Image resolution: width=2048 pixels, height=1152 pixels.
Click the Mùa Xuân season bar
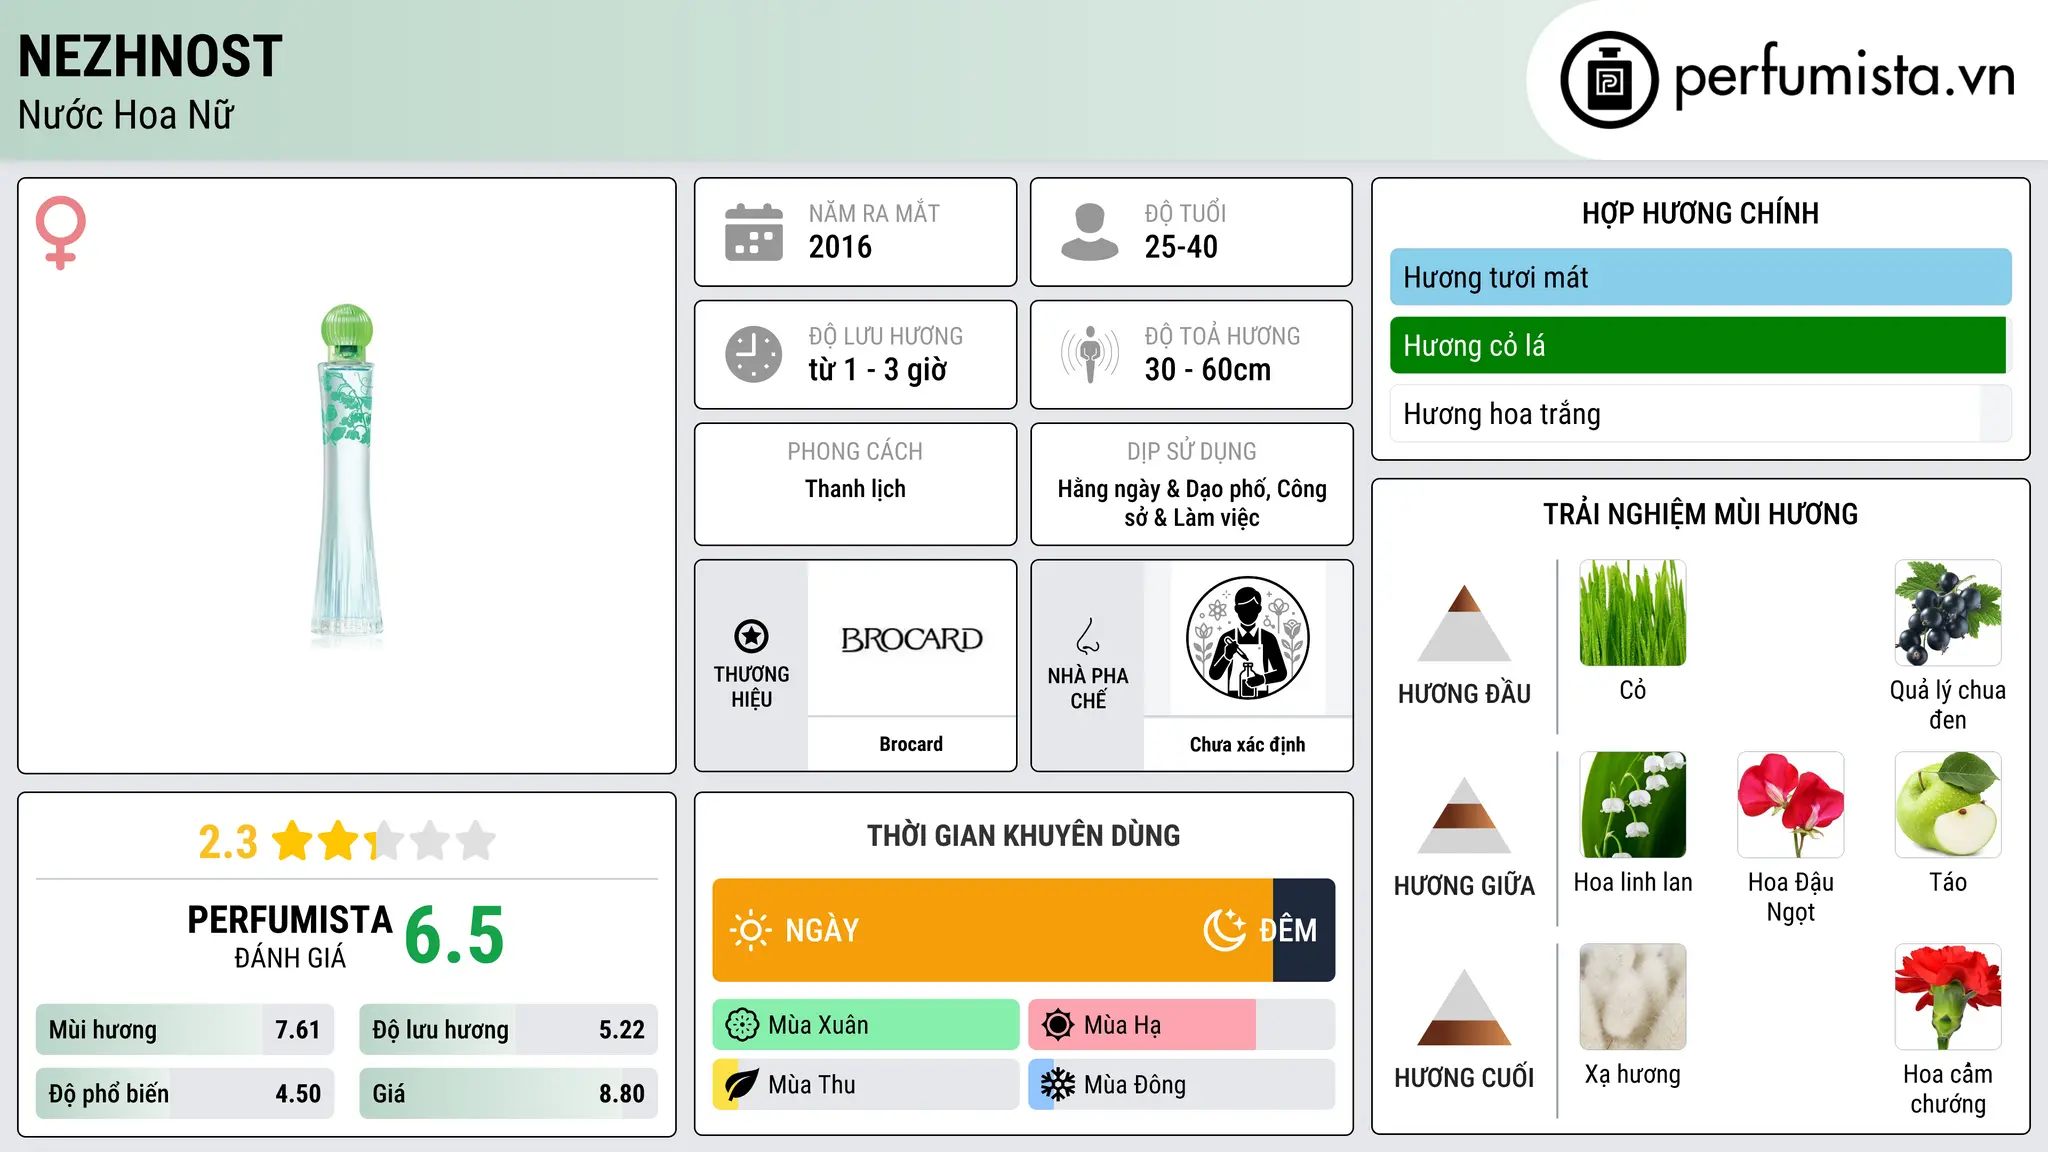(x=866, y=1025)
